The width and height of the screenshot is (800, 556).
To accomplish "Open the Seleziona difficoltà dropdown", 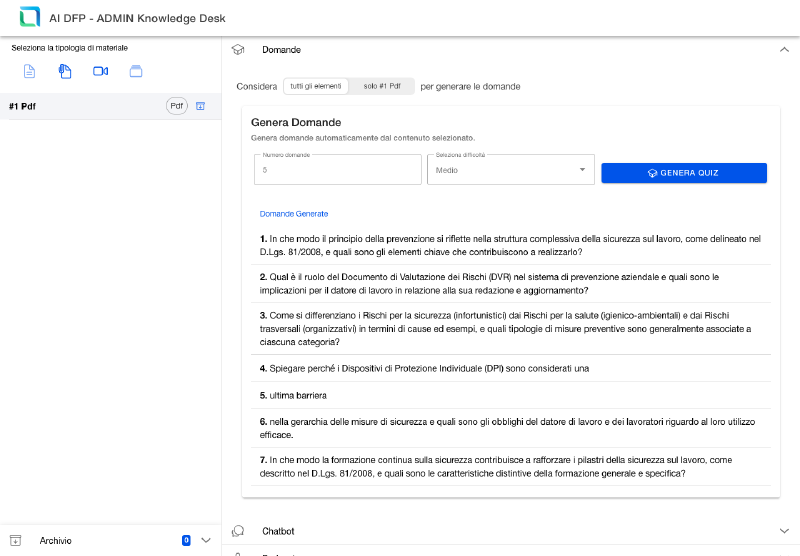I will click(x=511, y=170).
